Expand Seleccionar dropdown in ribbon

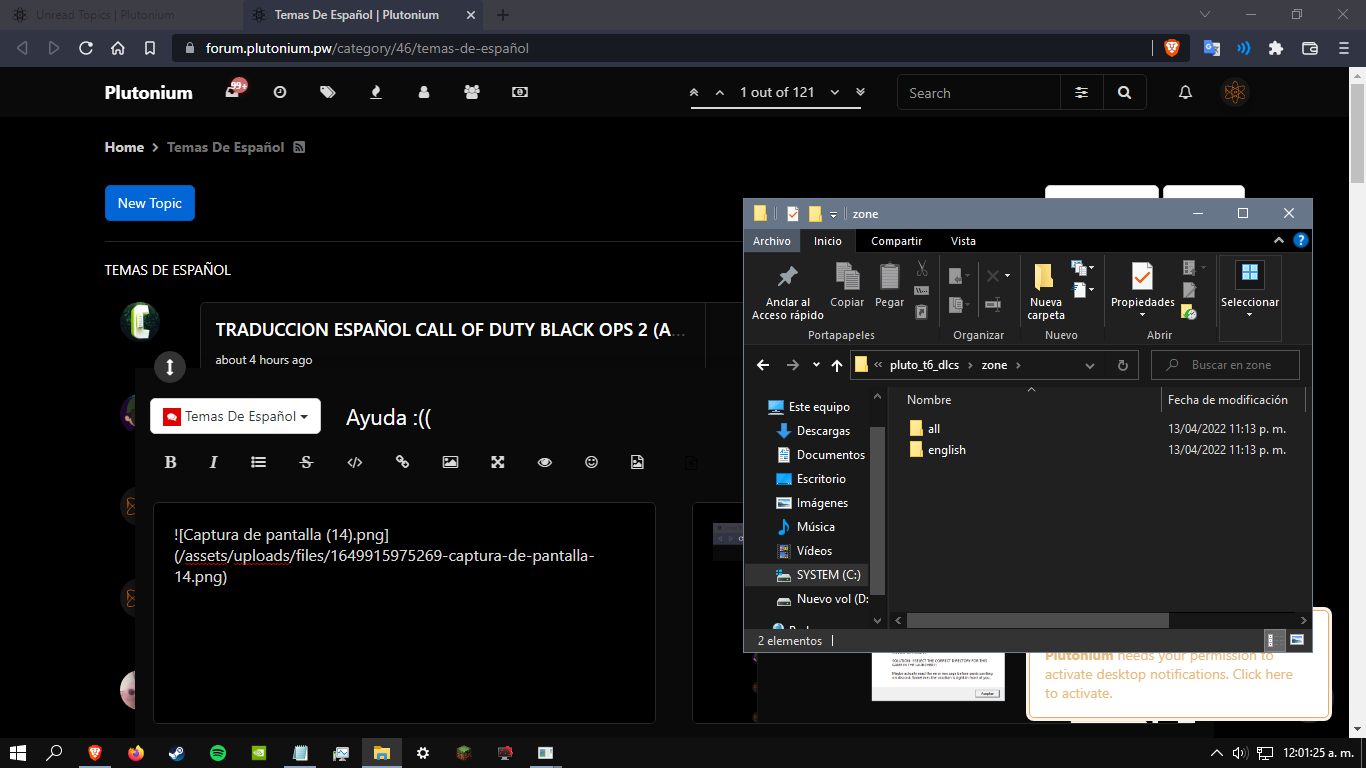click(x=1249, y=314)
